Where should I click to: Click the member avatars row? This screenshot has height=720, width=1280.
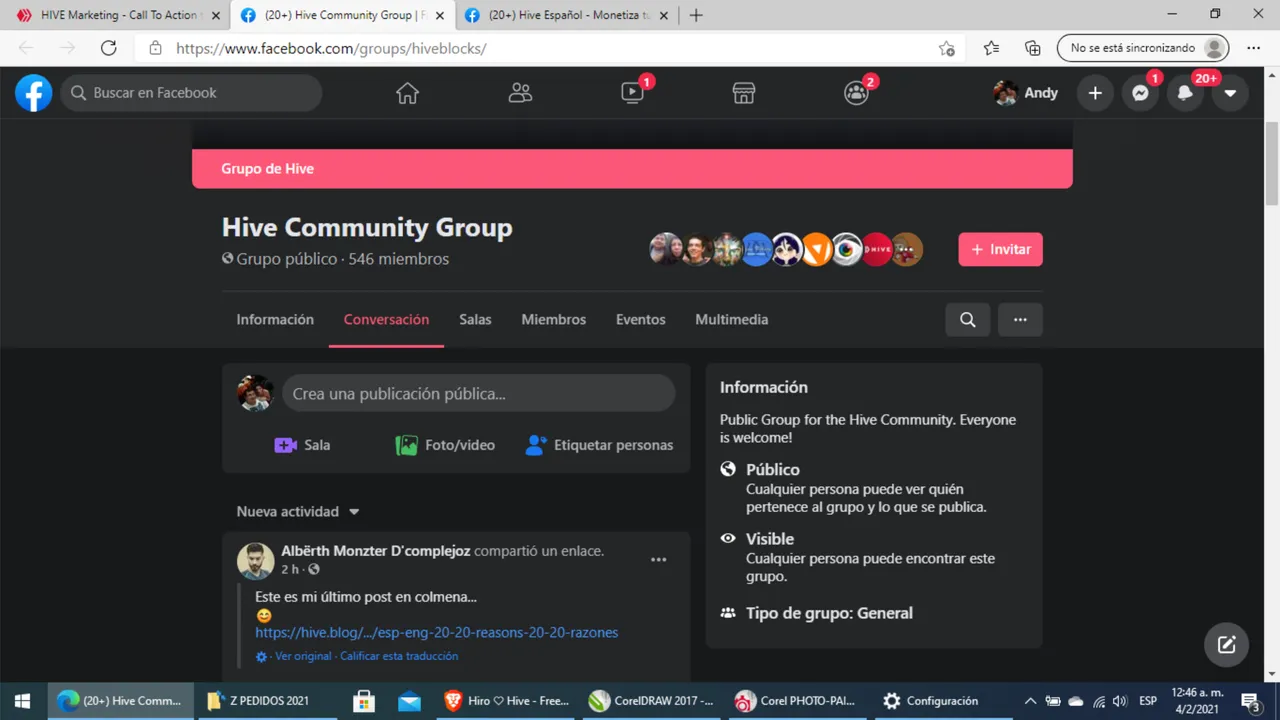coord(786,249)
